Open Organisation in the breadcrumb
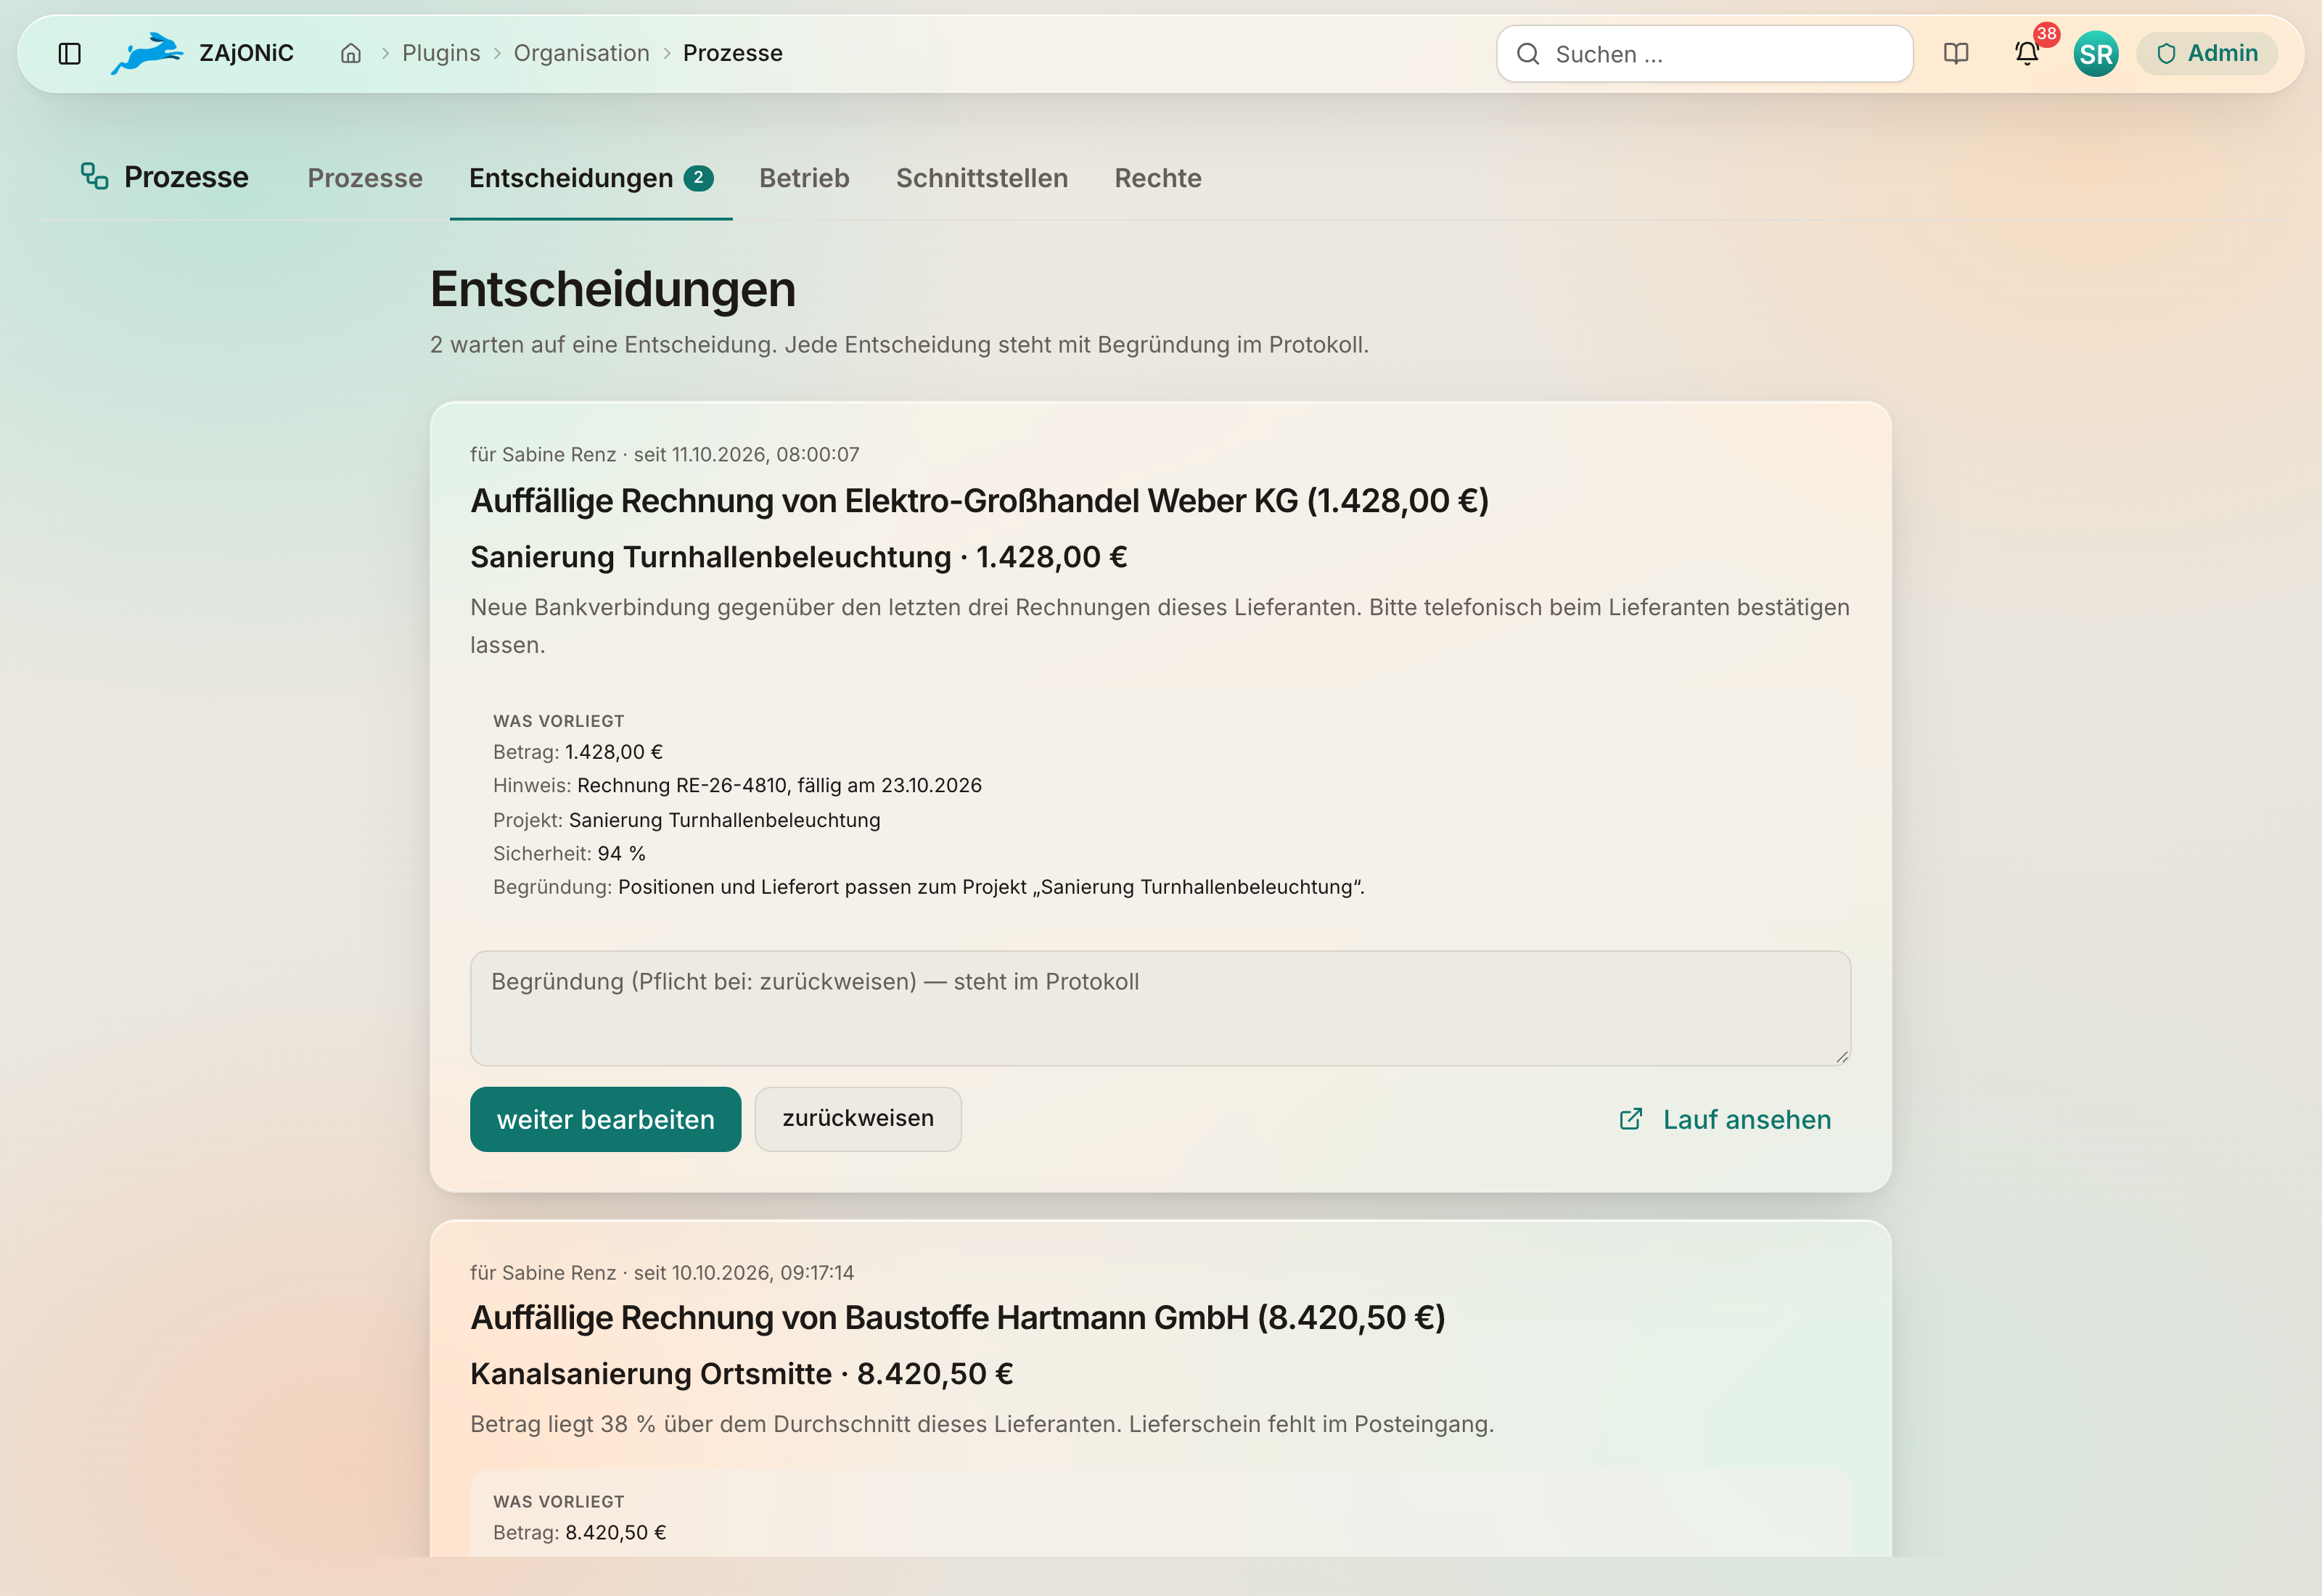Image resolution: width=2322 pixels, height=1596 pixels. click(x=582, y=54)
